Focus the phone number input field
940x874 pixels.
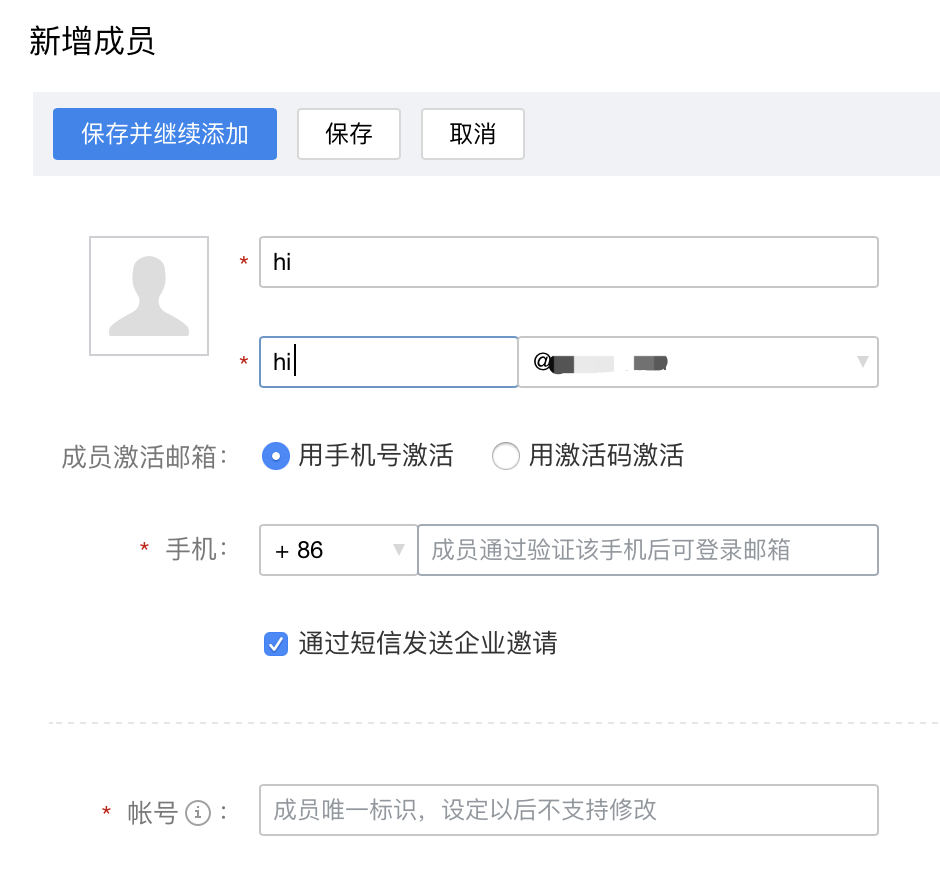648,550
